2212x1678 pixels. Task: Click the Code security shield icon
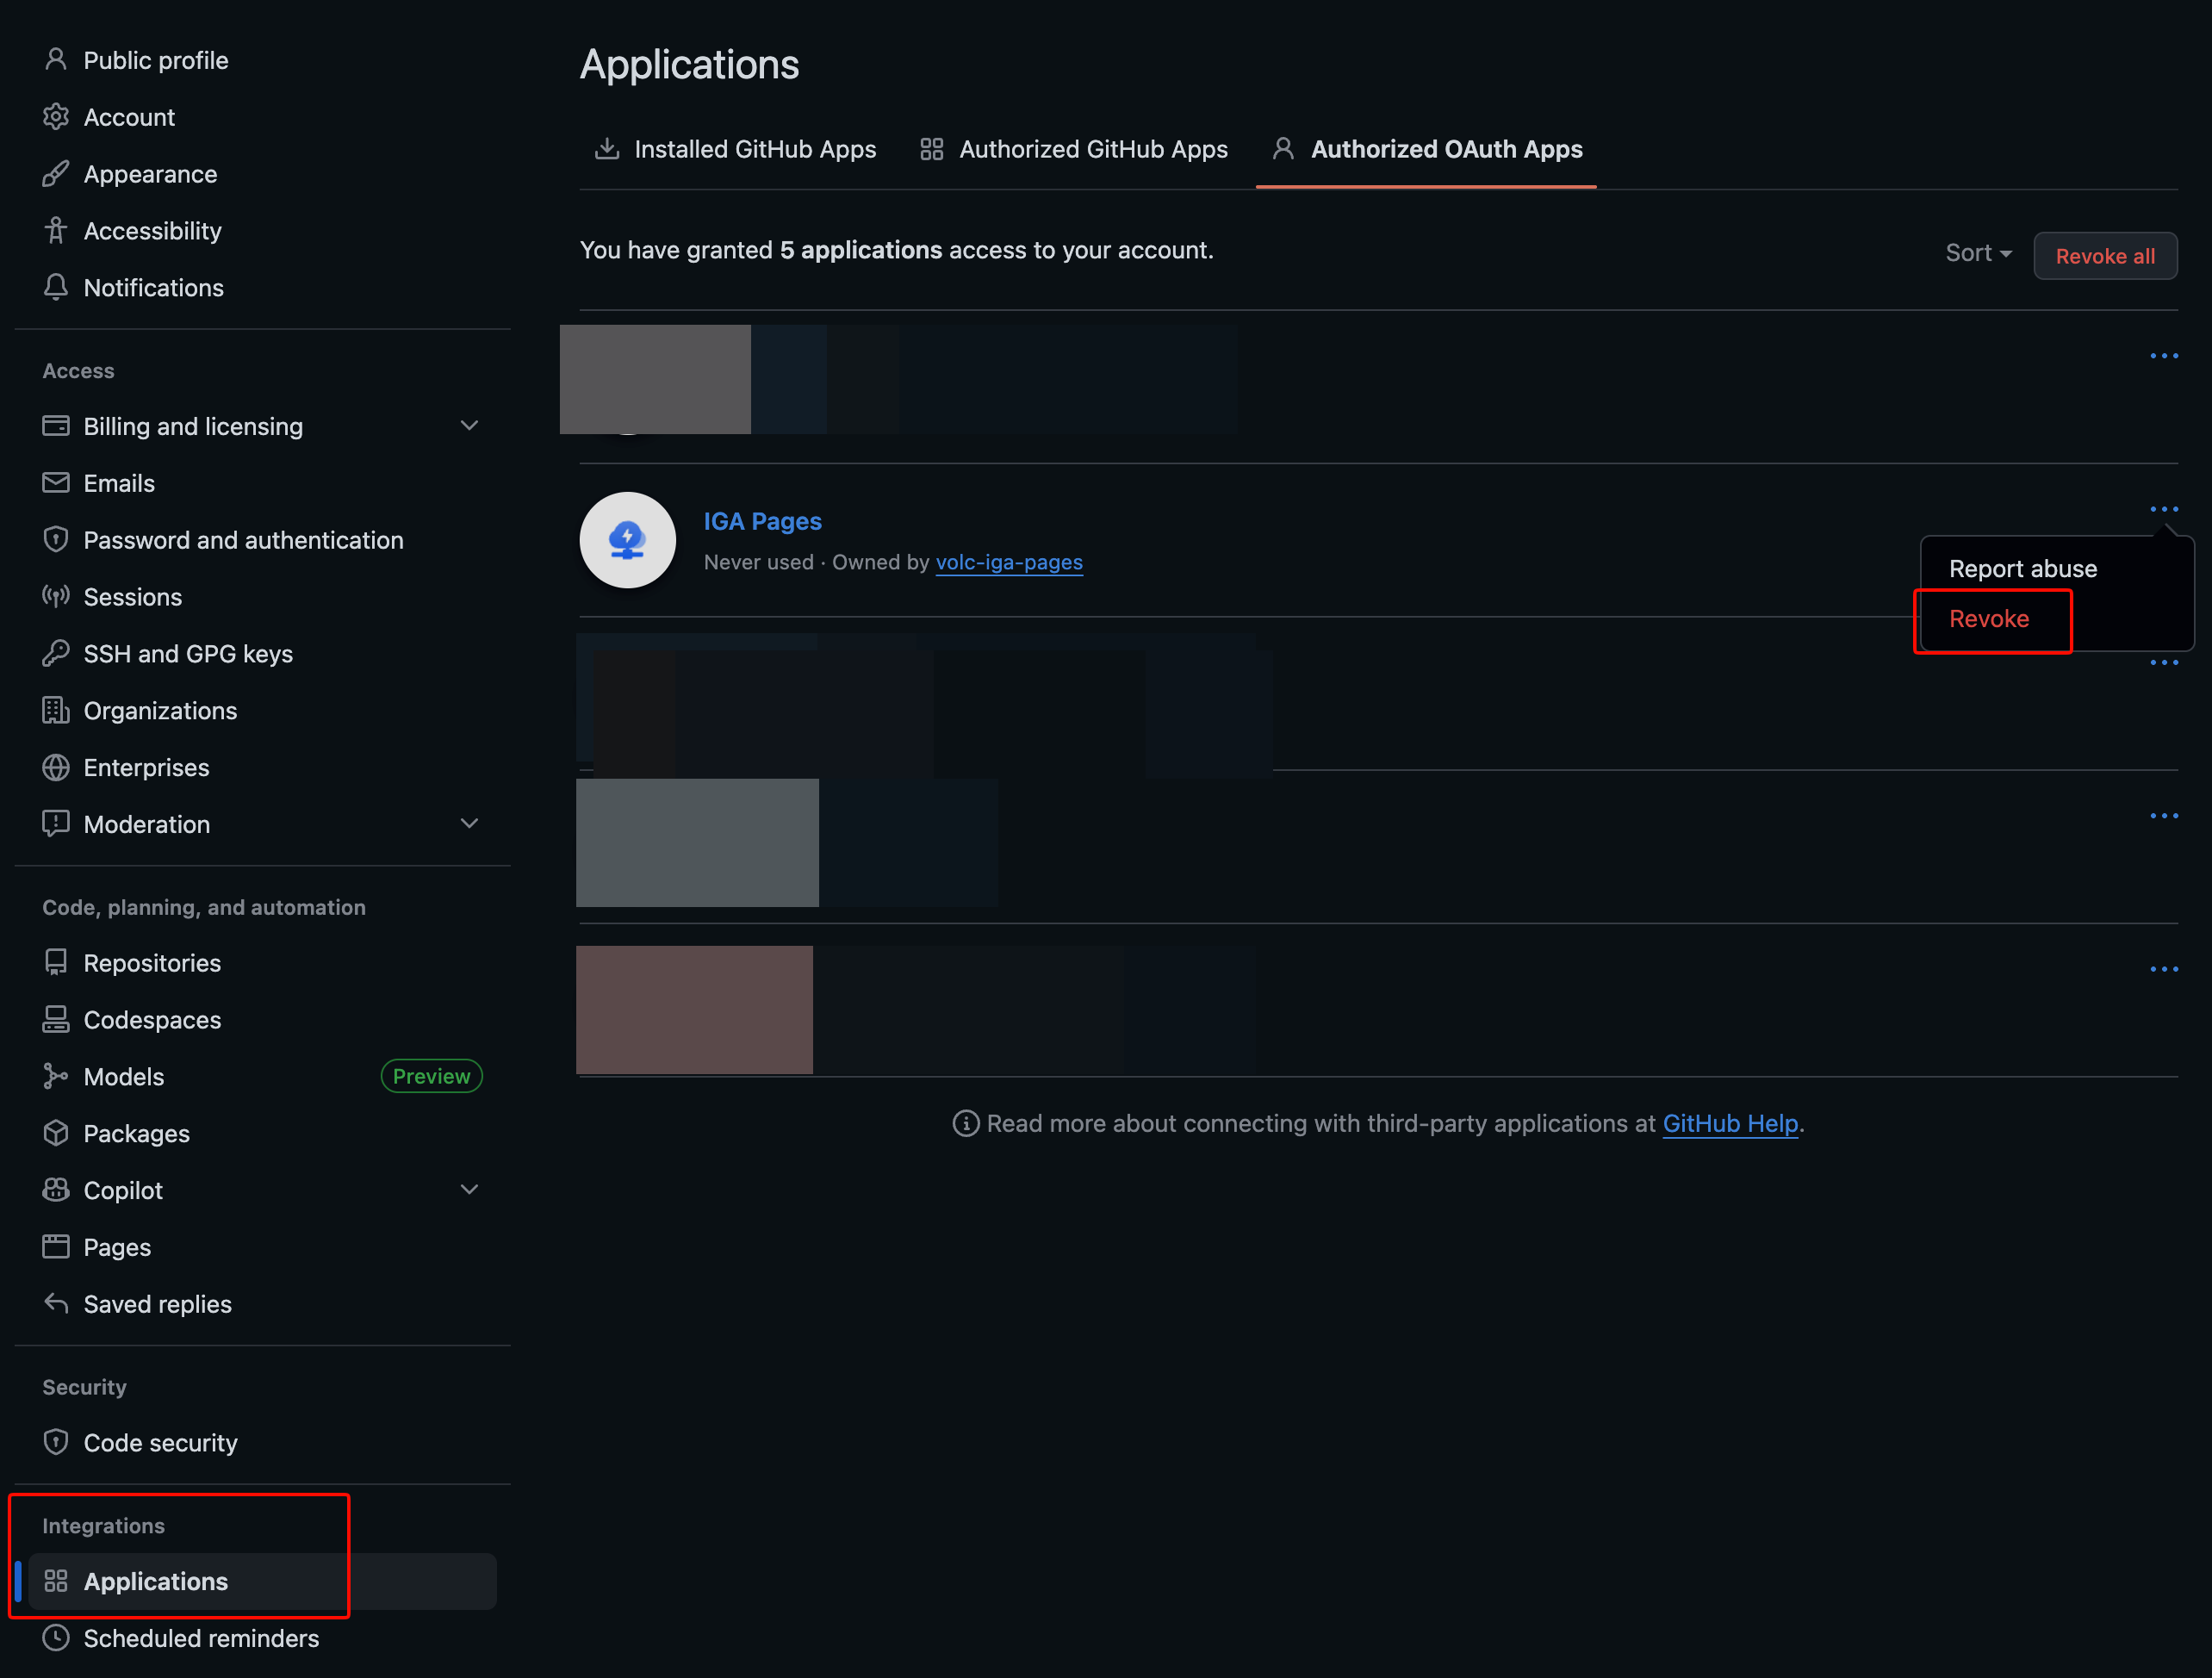click(x=56, y=1443)
